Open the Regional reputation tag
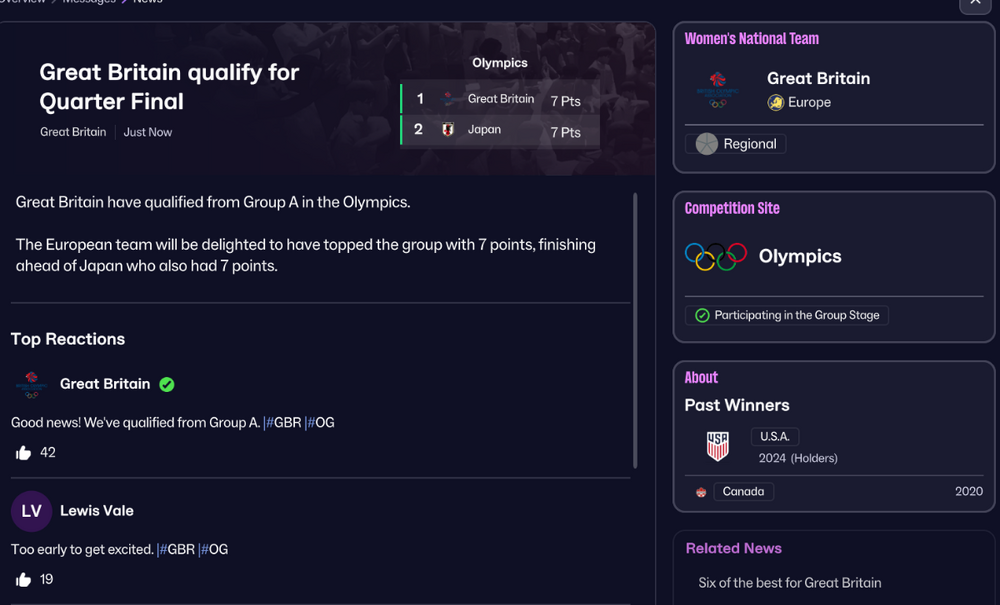The width and height of the screenshot is (1000, 605). click(x=735, y=144)
